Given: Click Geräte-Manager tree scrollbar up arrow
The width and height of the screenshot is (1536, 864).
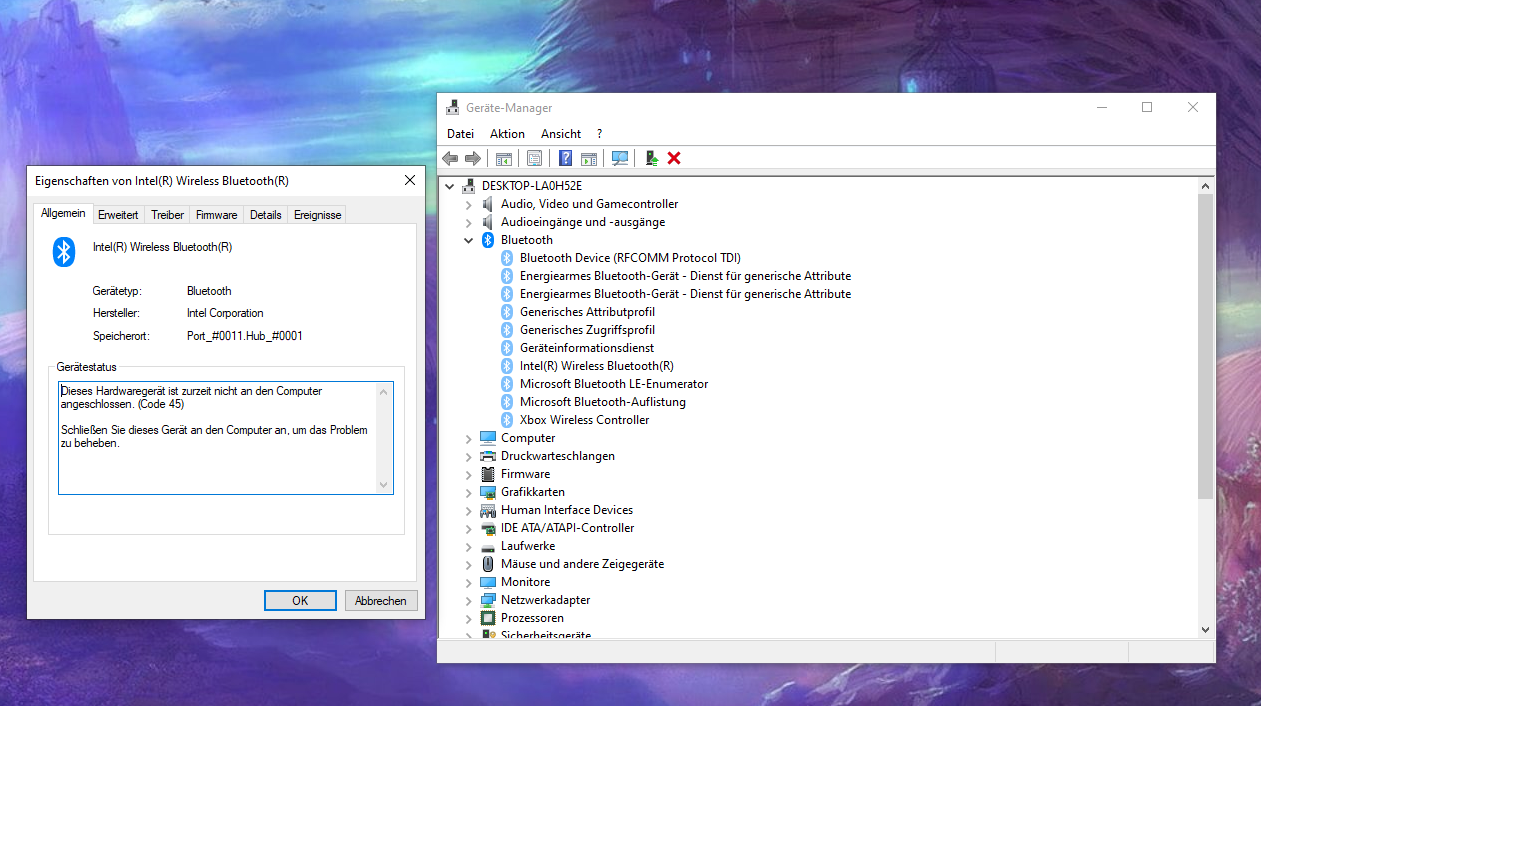Looking at the screenshot, I should point(1205,186).
